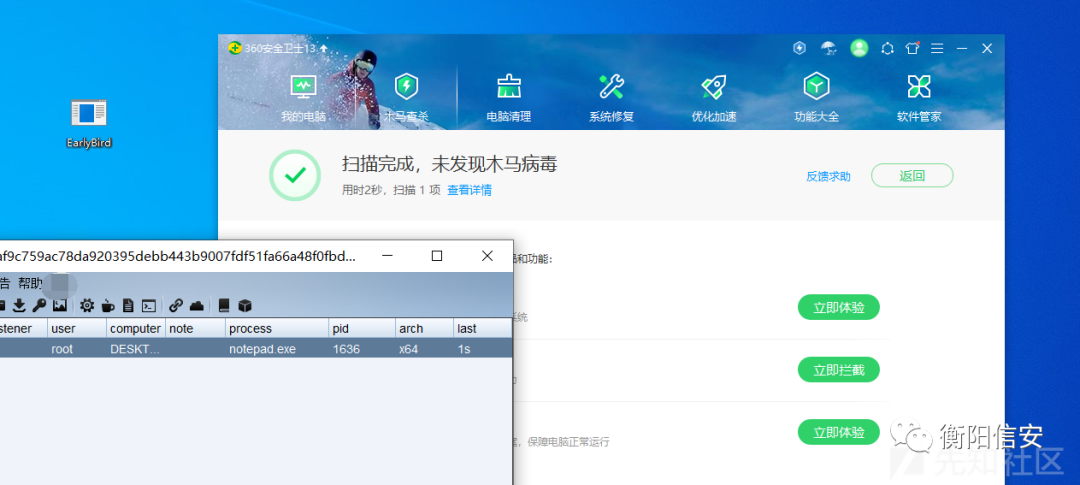Sort by last column header
1080x485 pixels.
tap(482, 329)
